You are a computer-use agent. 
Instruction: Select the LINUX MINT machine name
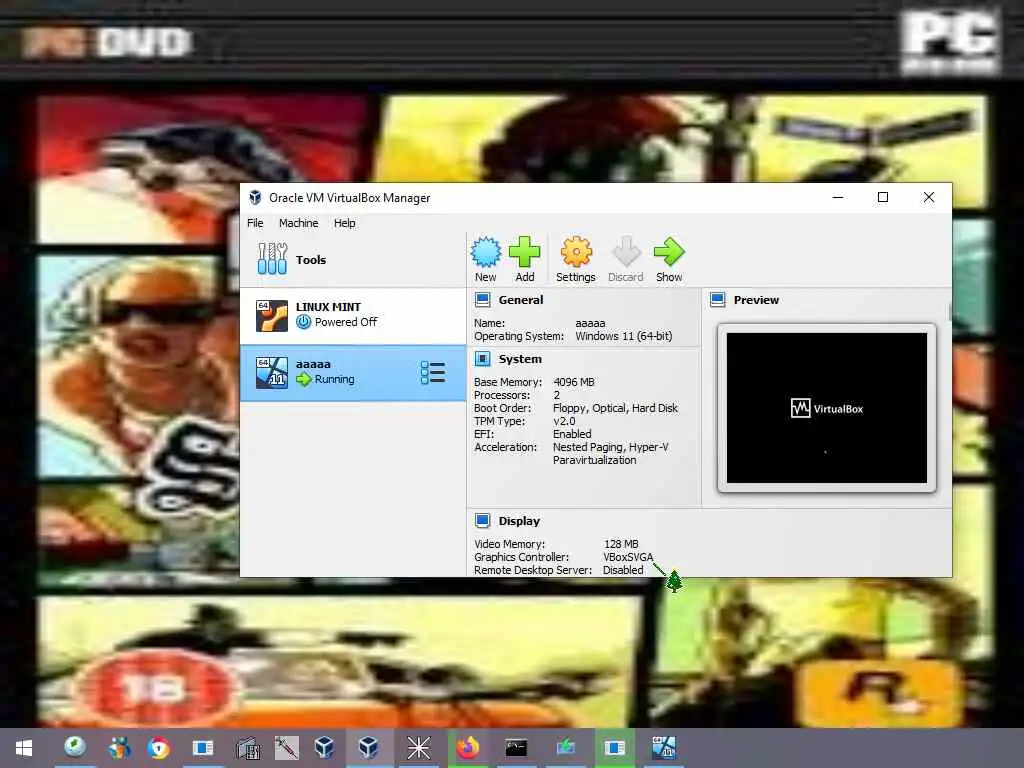tap(328, 307)
